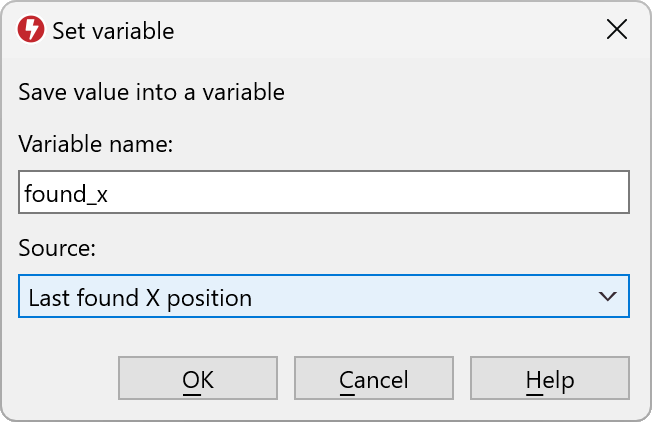Close the Set variable dialog
The image size is (652, 422).
617,30
